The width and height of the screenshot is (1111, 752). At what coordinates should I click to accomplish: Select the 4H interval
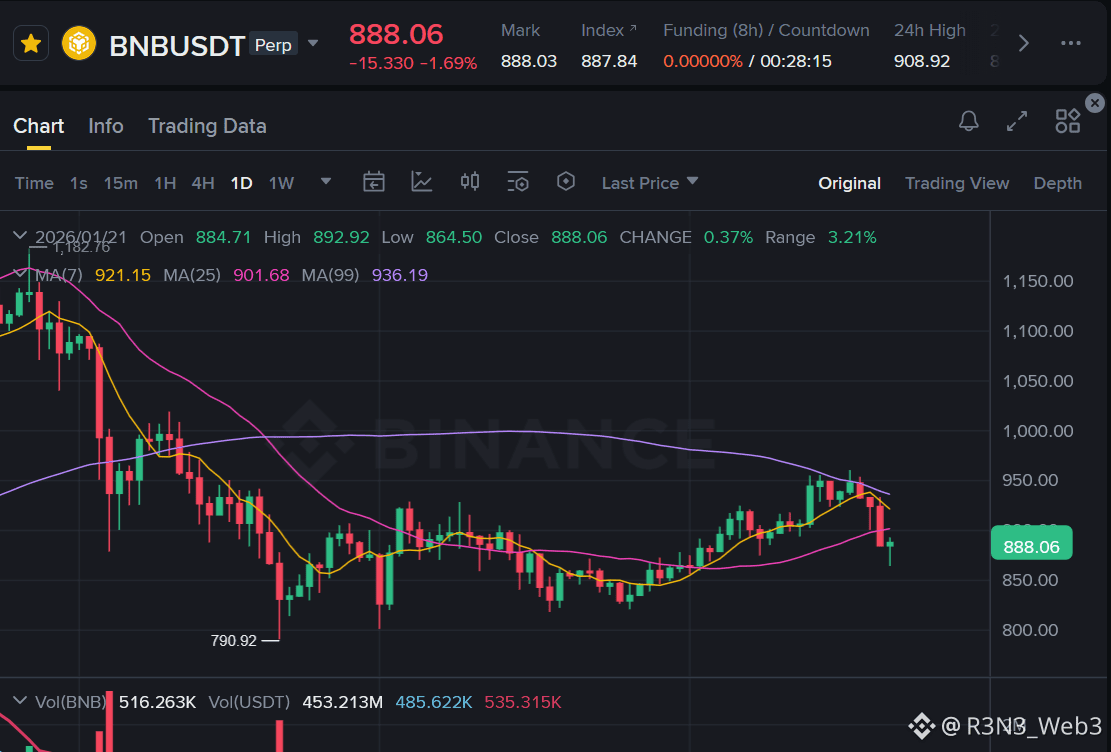[x=203, y=183]
